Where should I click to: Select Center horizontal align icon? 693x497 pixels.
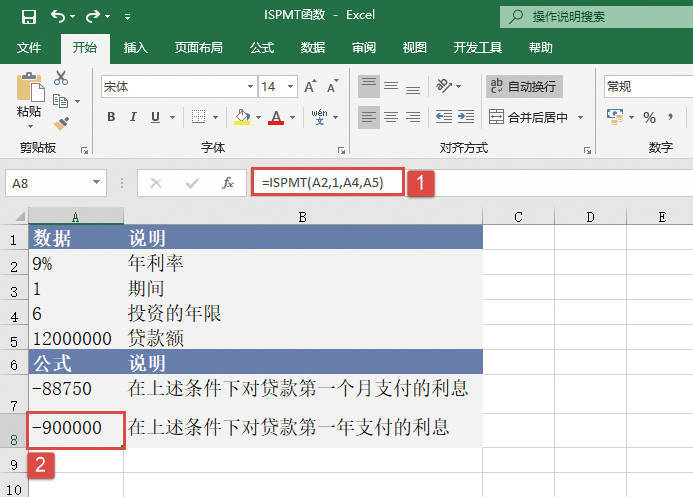(x=391, y=117)
